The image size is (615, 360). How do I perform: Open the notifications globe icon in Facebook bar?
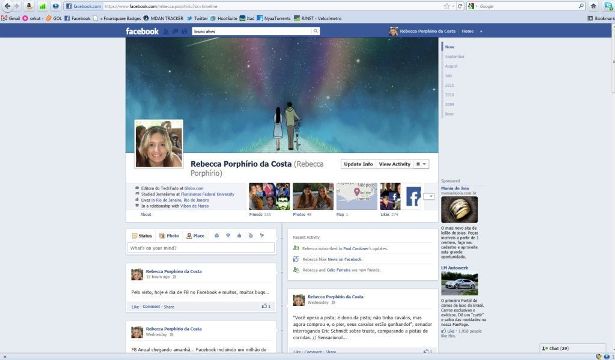pyautogui.click(x=184, y=31)
